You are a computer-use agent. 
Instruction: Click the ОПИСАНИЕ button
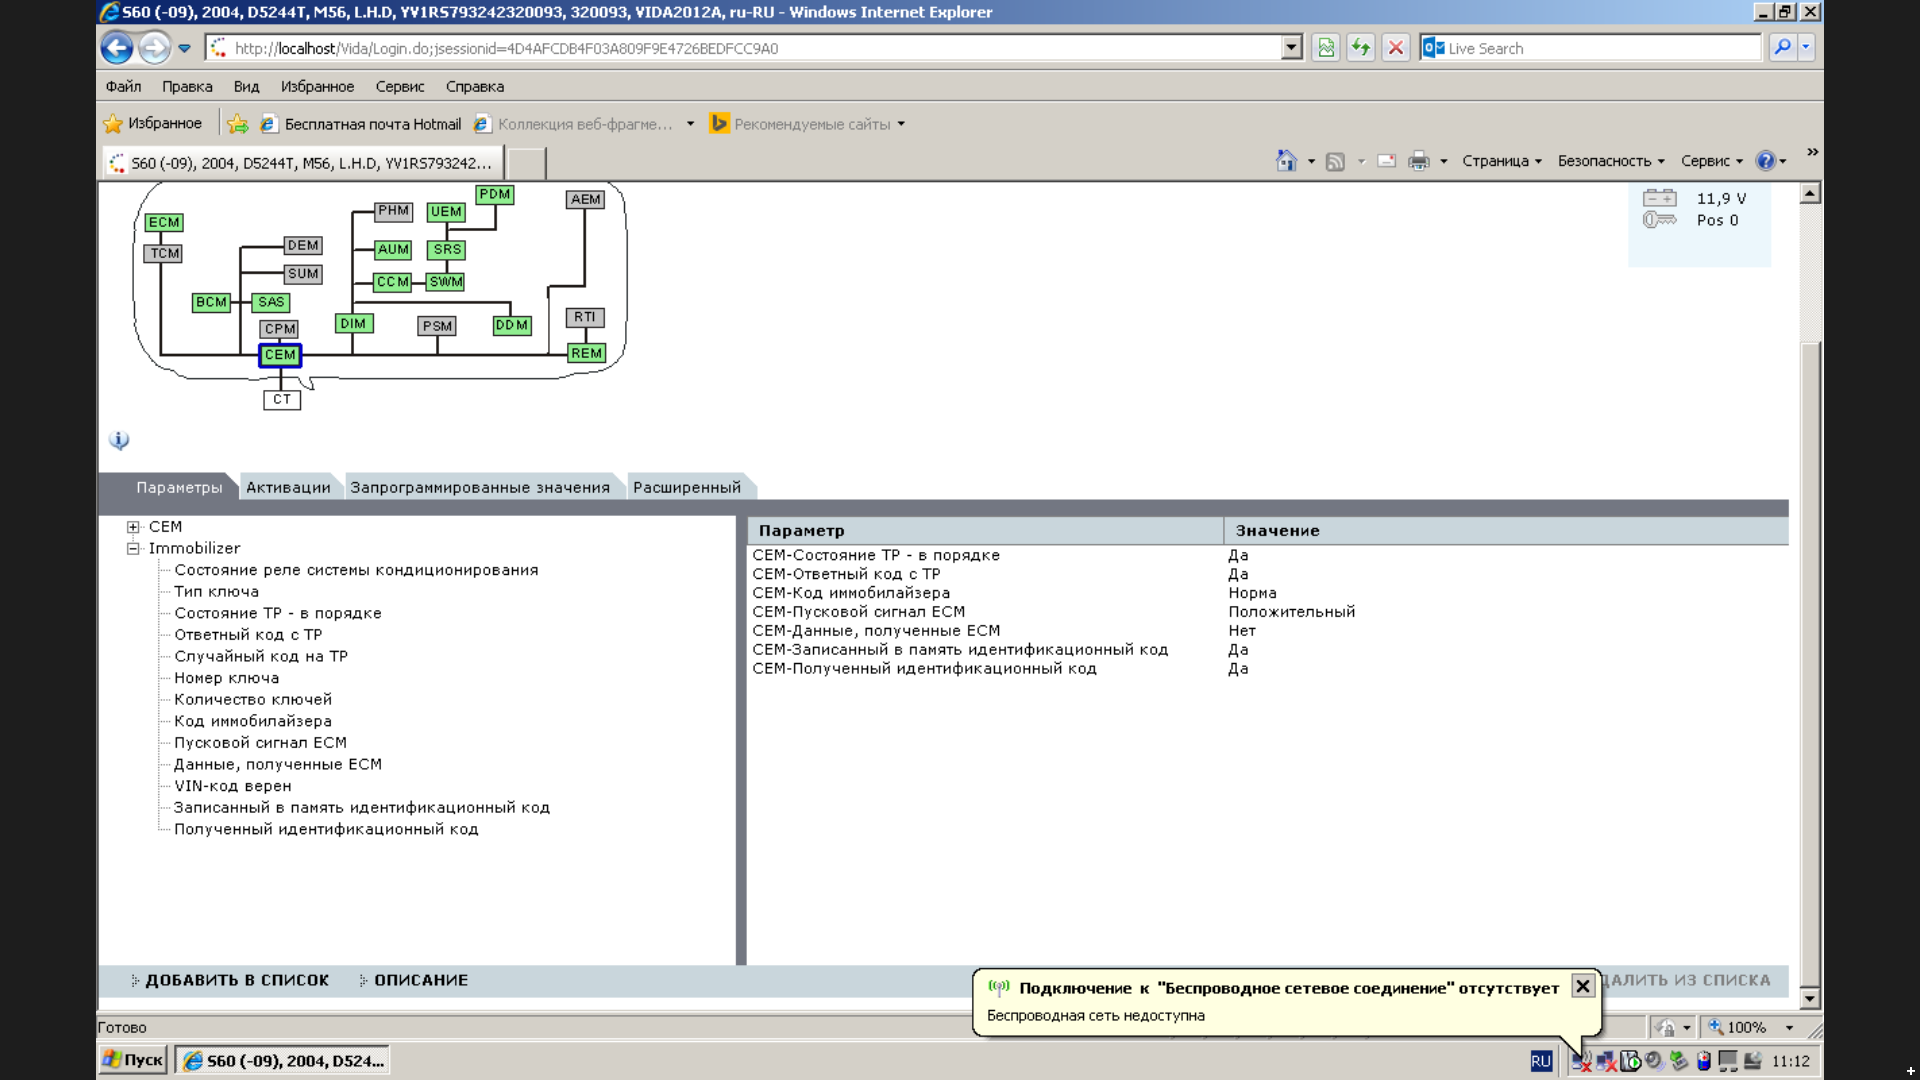coord(420,981)
